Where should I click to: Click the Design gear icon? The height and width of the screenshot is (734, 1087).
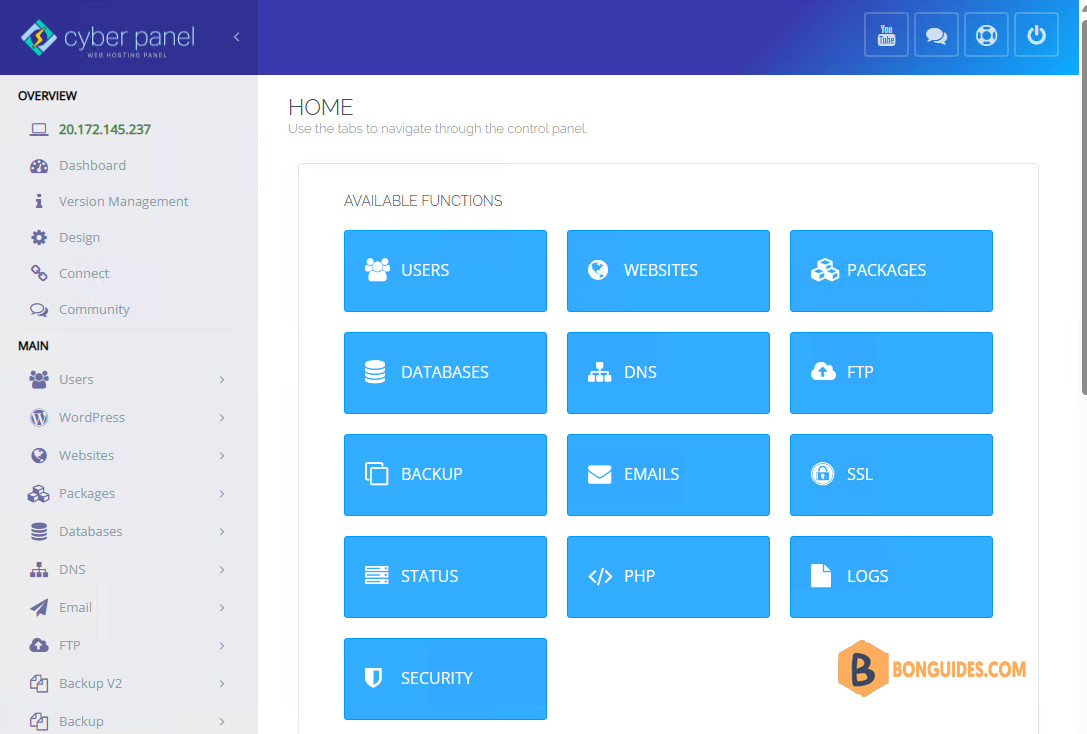tap(39, 237)
